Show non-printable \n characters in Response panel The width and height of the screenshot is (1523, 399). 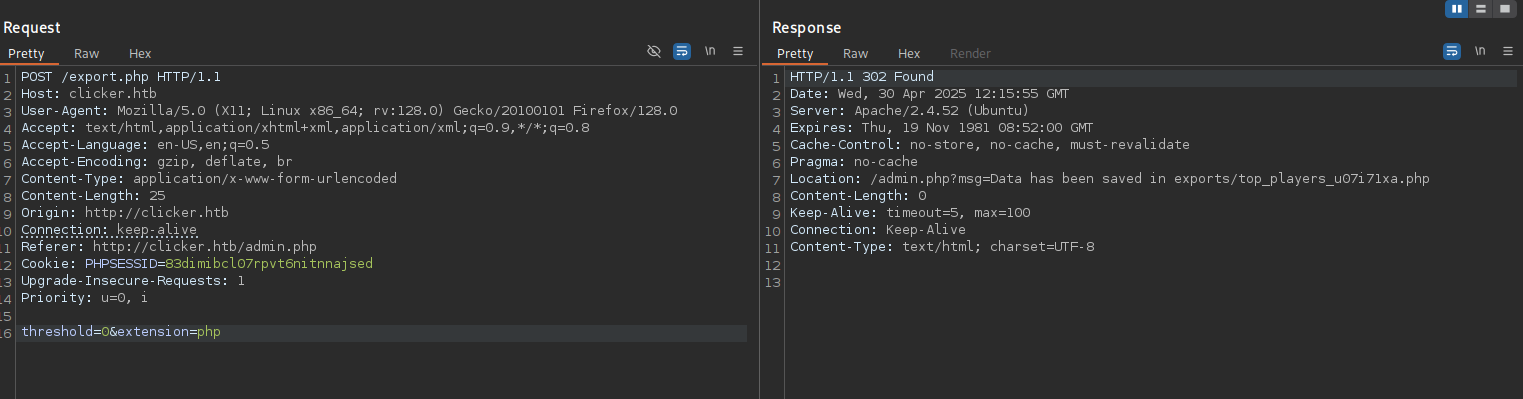(x=1479, y=51)
